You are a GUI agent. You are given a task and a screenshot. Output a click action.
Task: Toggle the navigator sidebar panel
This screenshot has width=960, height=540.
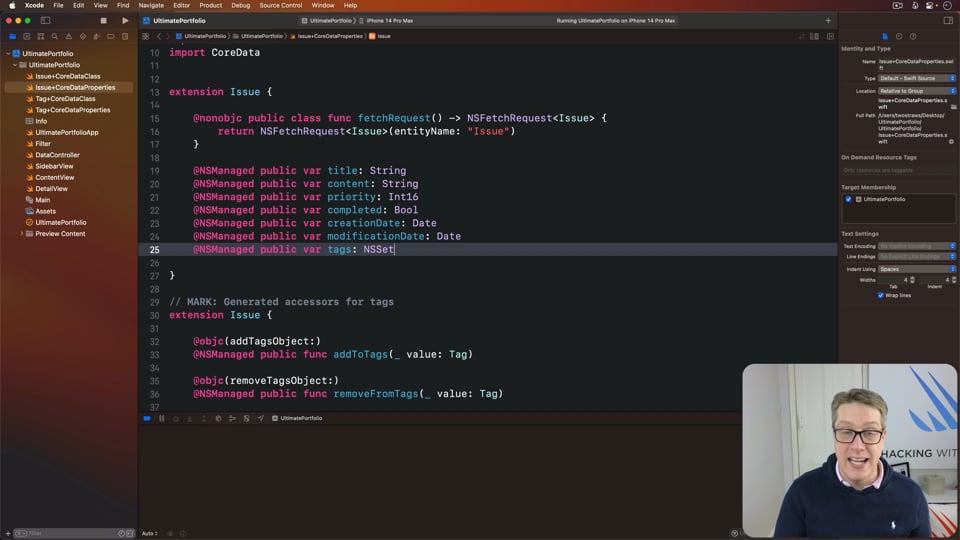[x=45, y=20]
